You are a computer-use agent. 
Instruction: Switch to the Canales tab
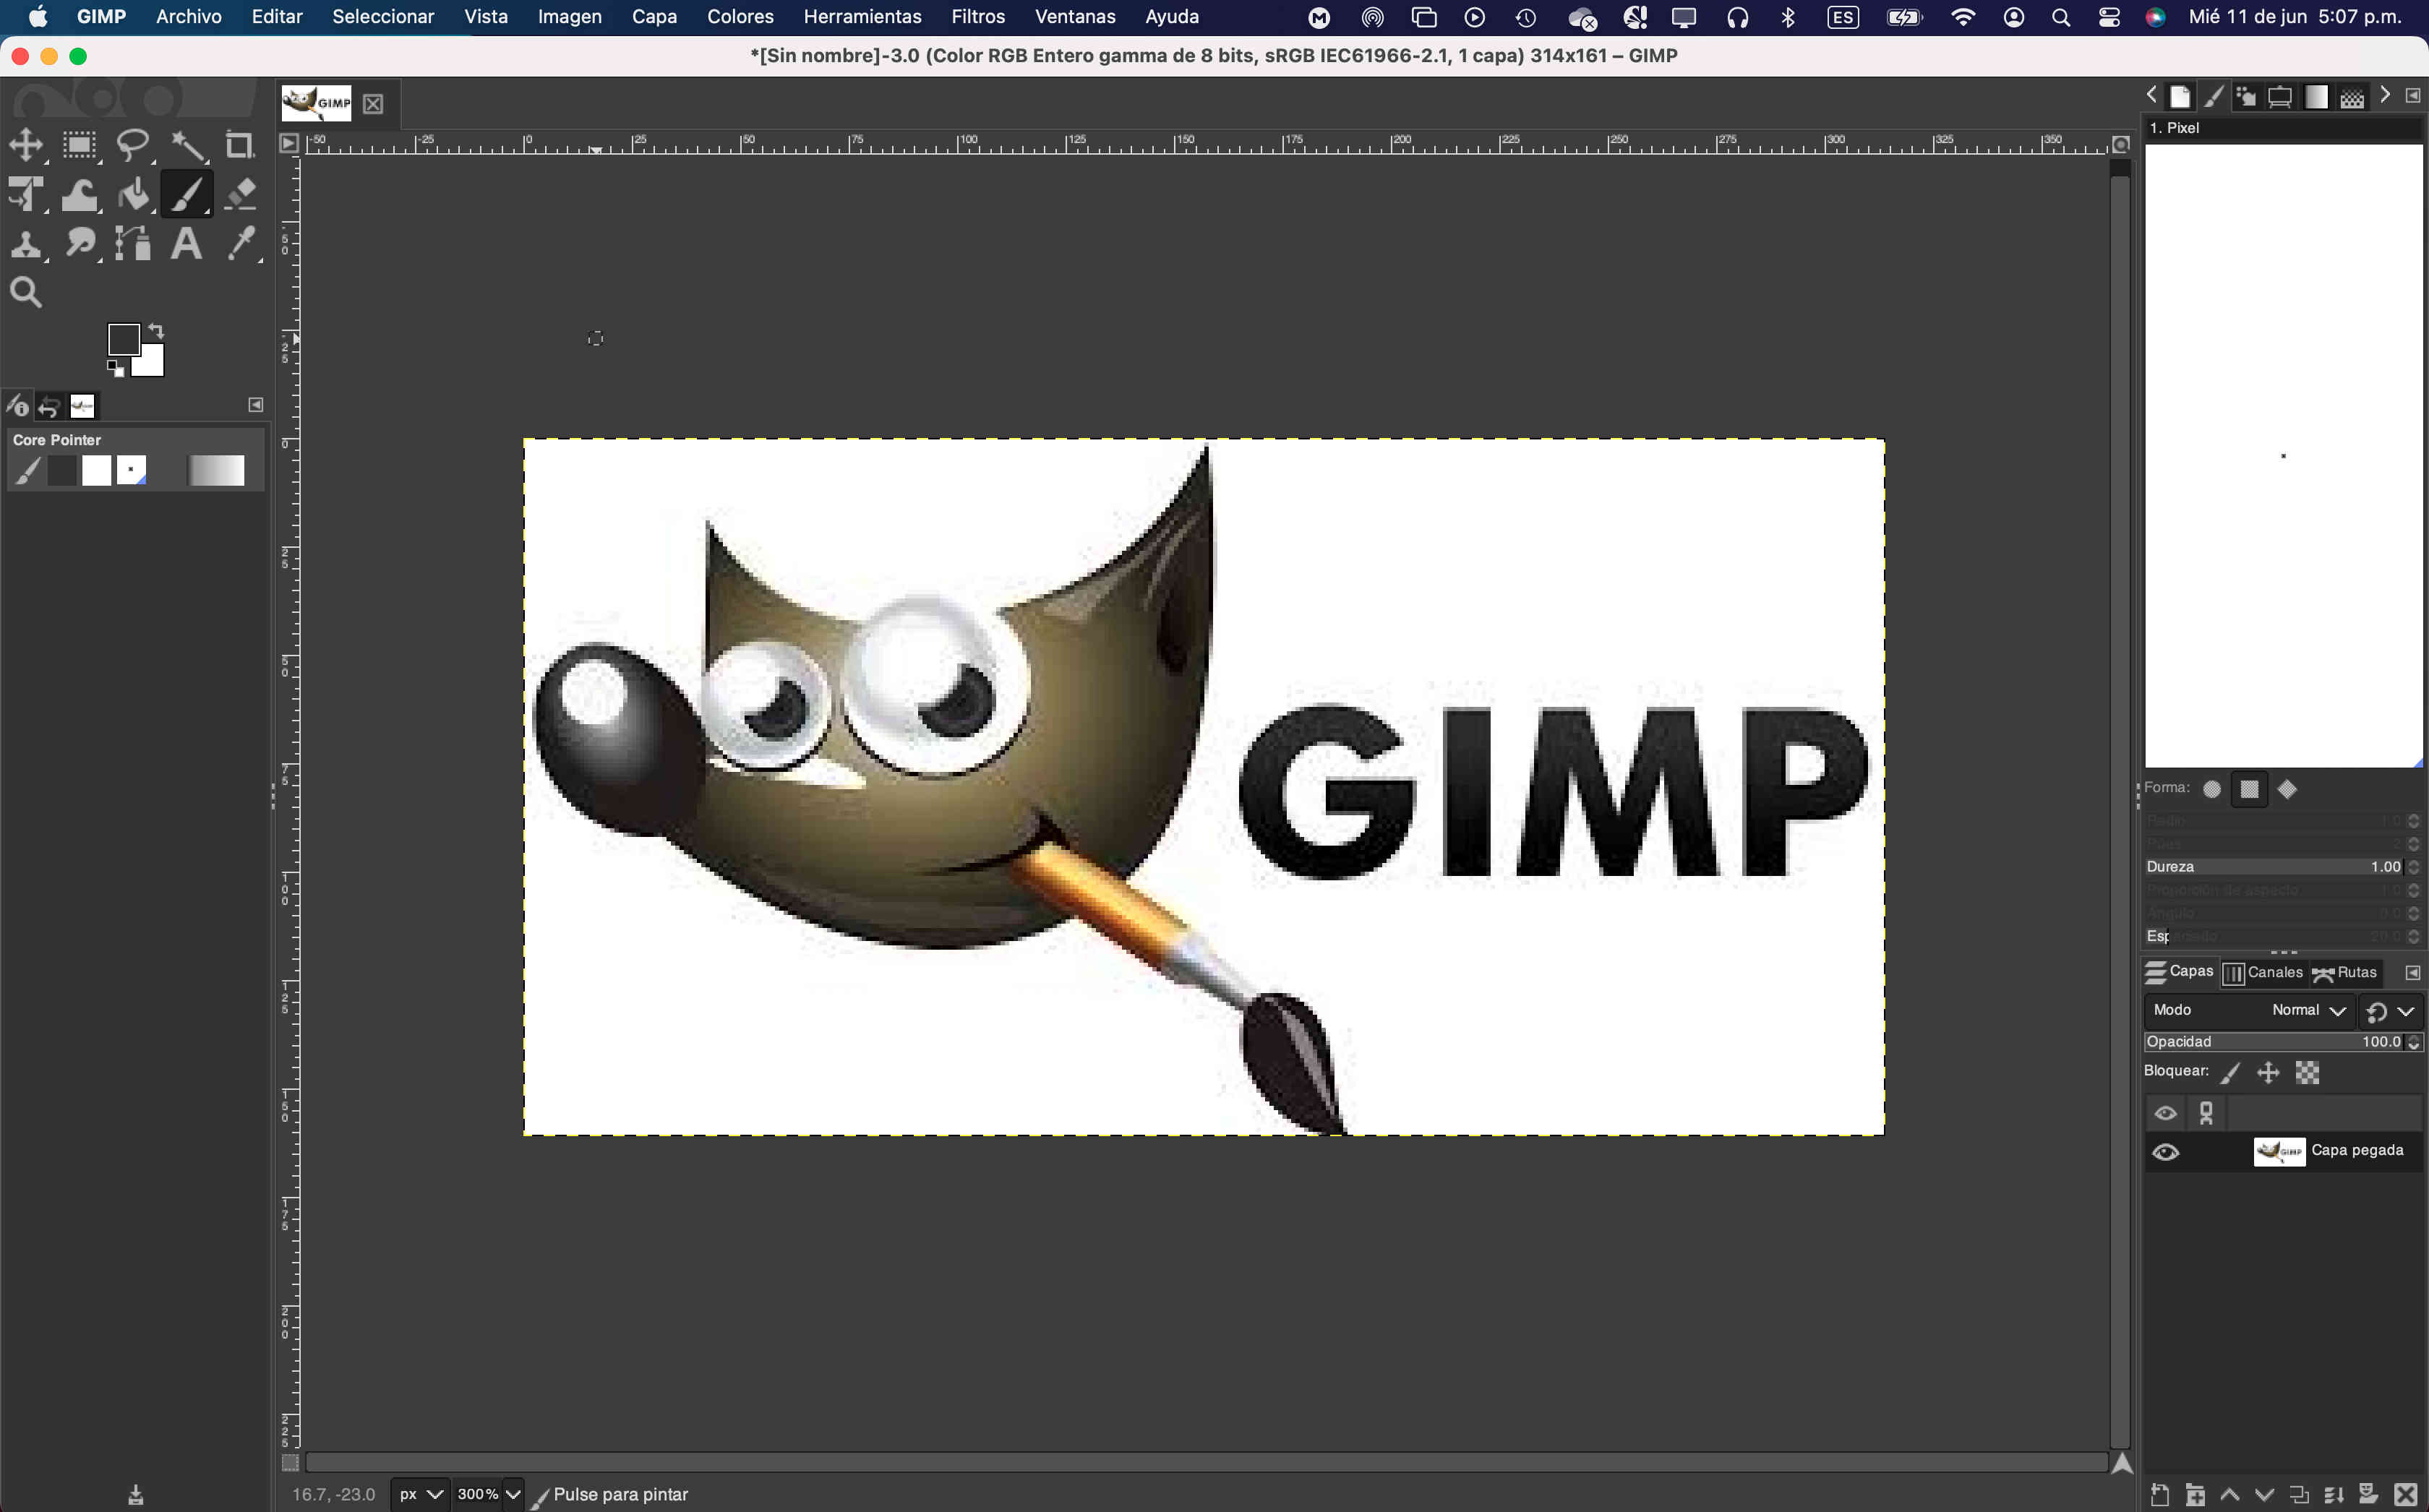[x=2263, y=972]
